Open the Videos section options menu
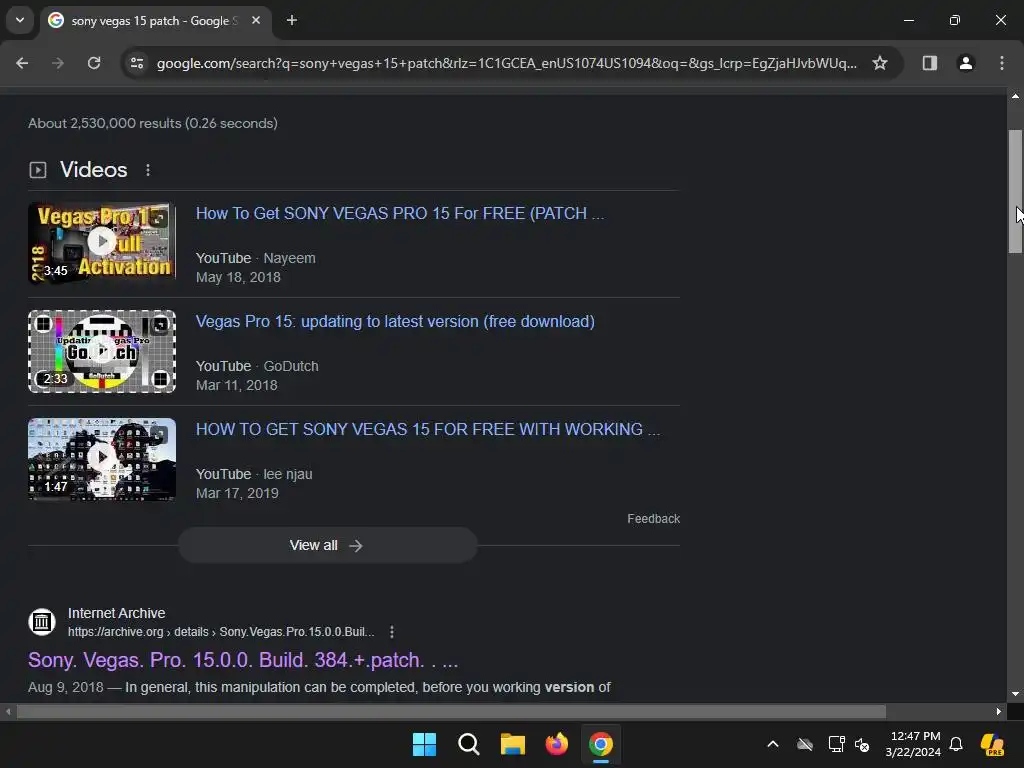This screenshot has width=1024, height=768. pyautogui.click(x=148, y=170)
